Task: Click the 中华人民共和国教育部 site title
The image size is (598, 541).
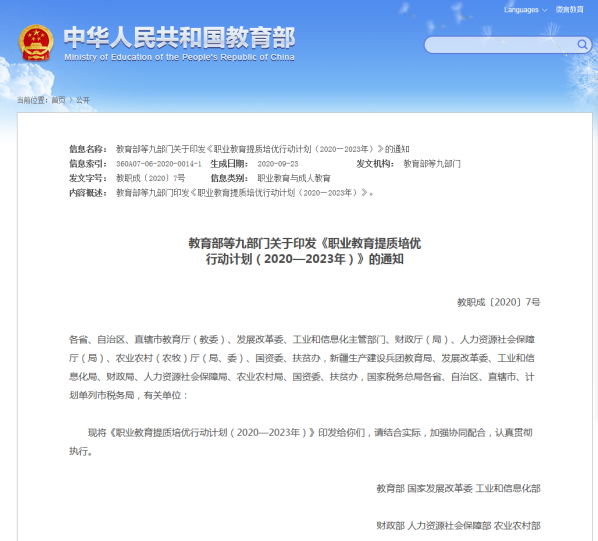Action: pyautogui.click(x=179, y=37)
